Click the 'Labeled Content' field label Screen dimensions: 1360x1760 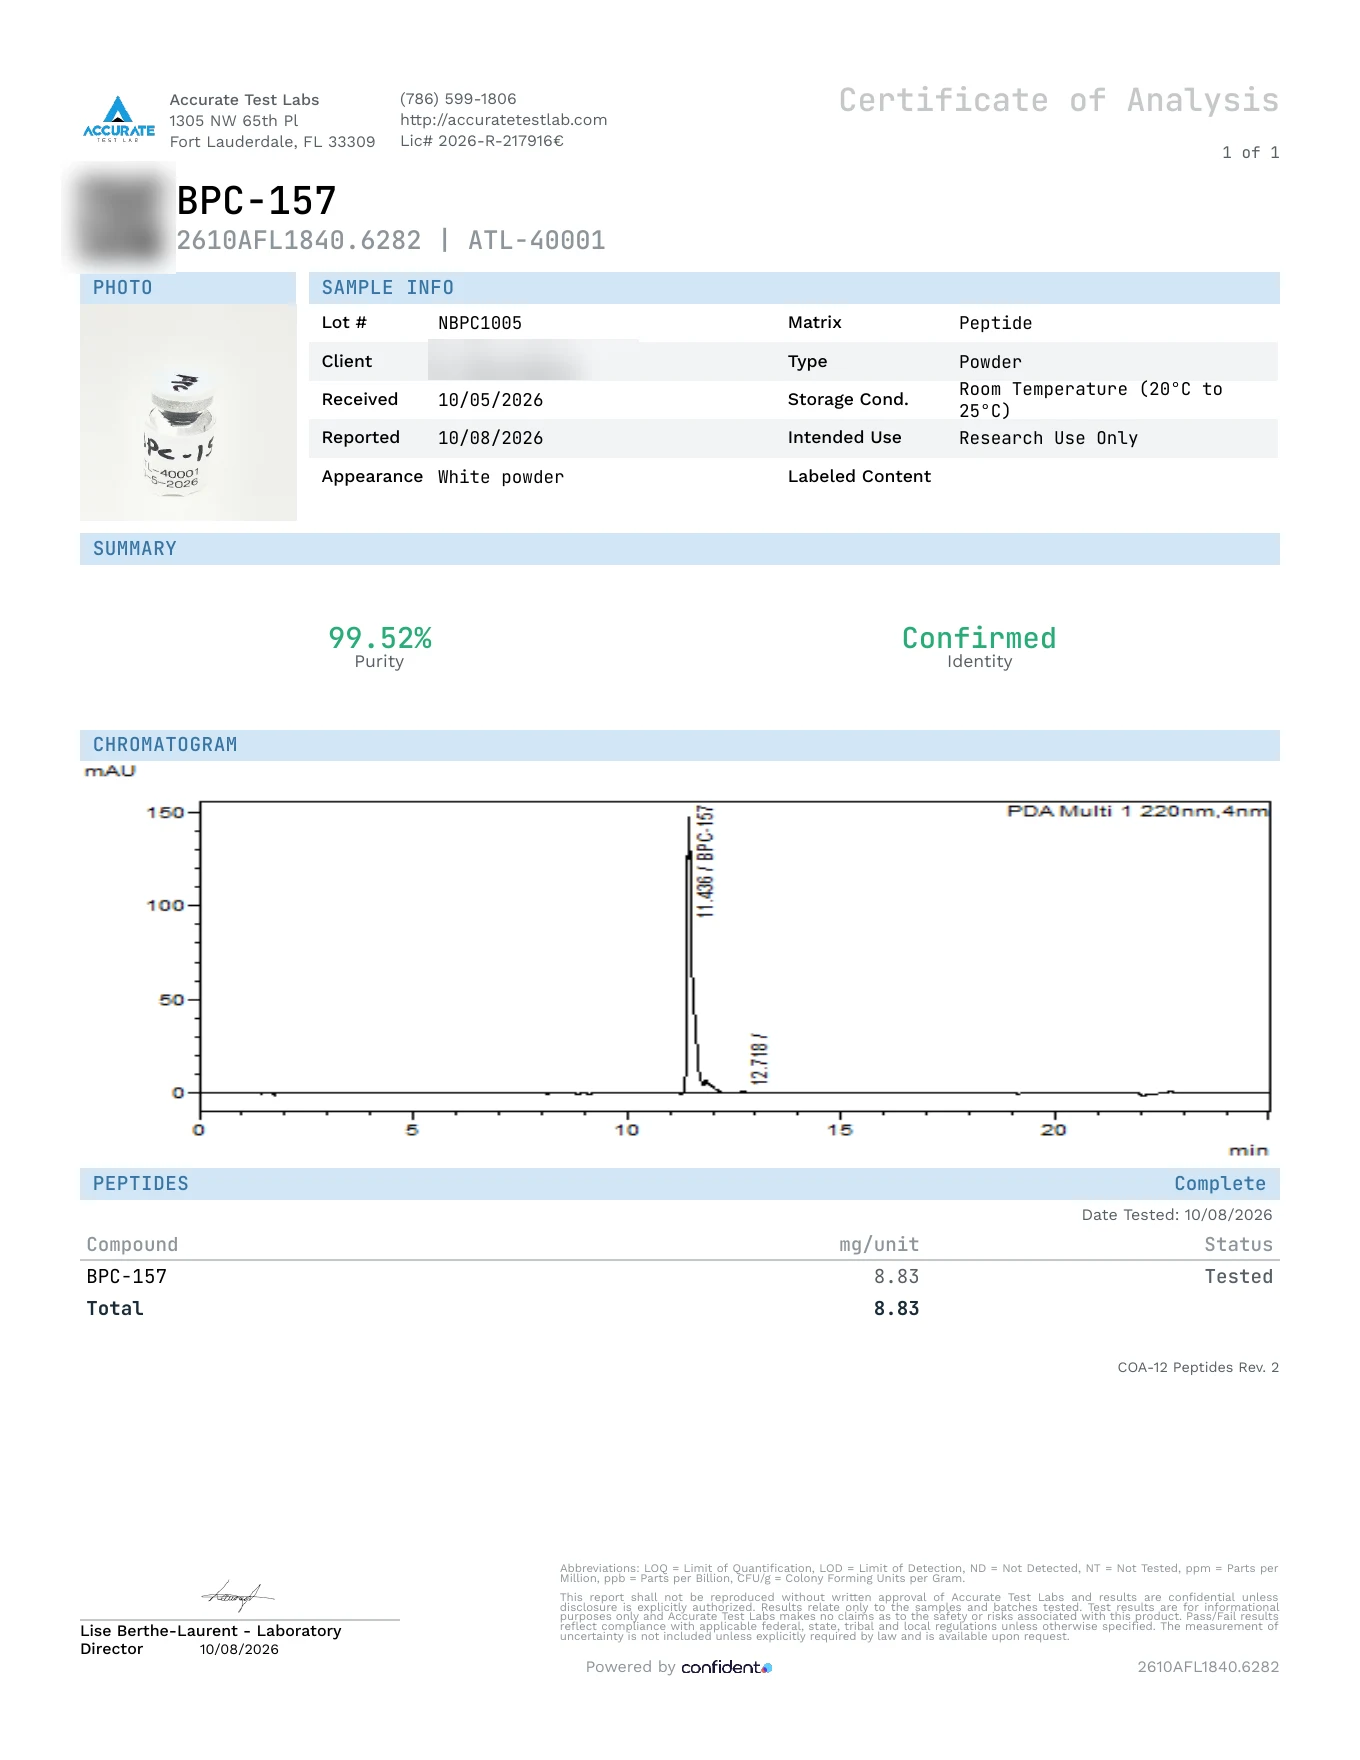click(860, 477)
